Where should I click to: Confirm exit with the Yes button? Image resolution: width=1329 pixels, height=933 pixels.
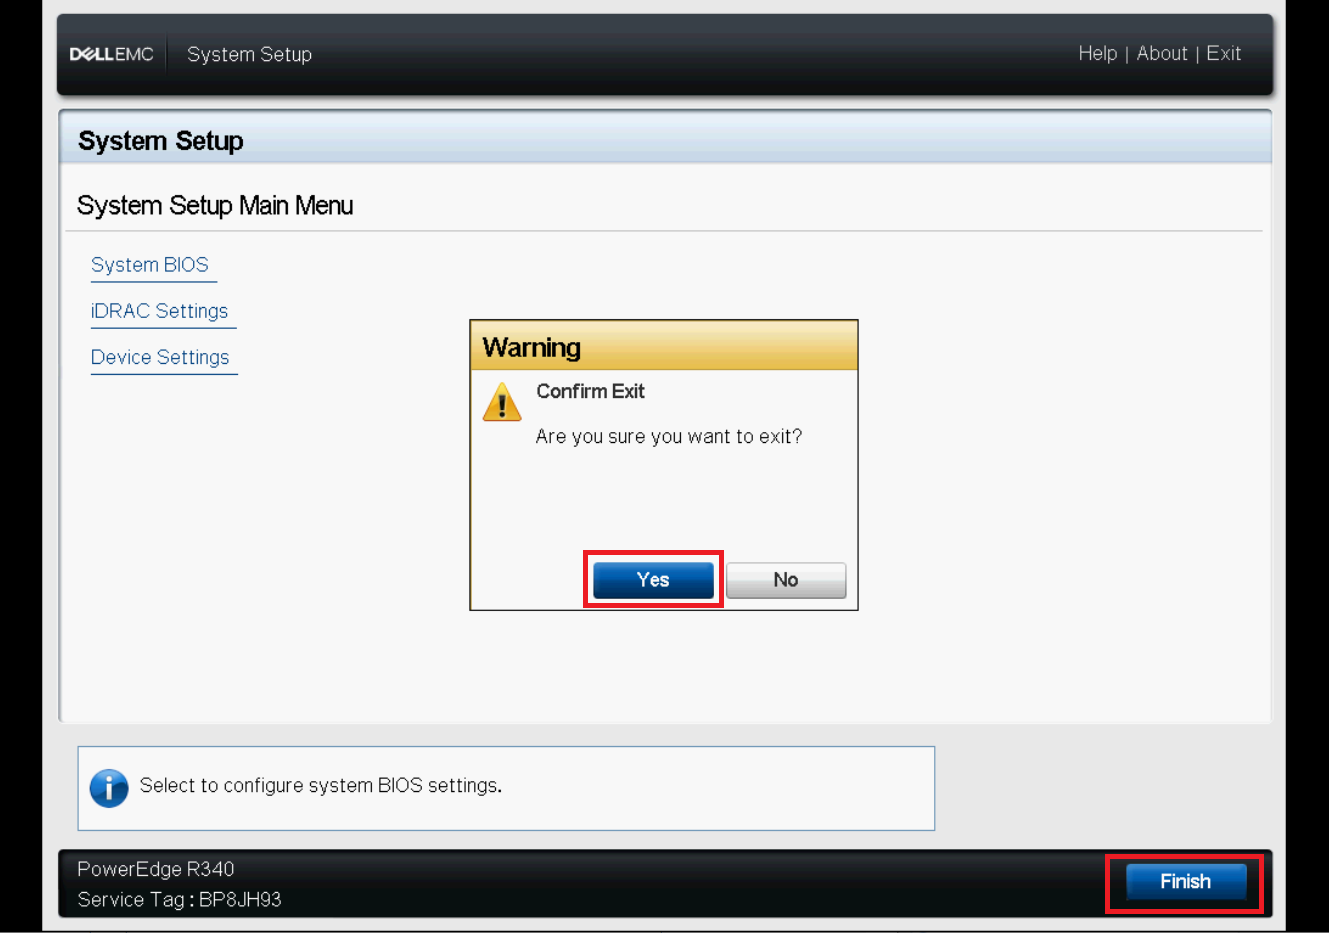pyautogui.click(x=653, y=580)
